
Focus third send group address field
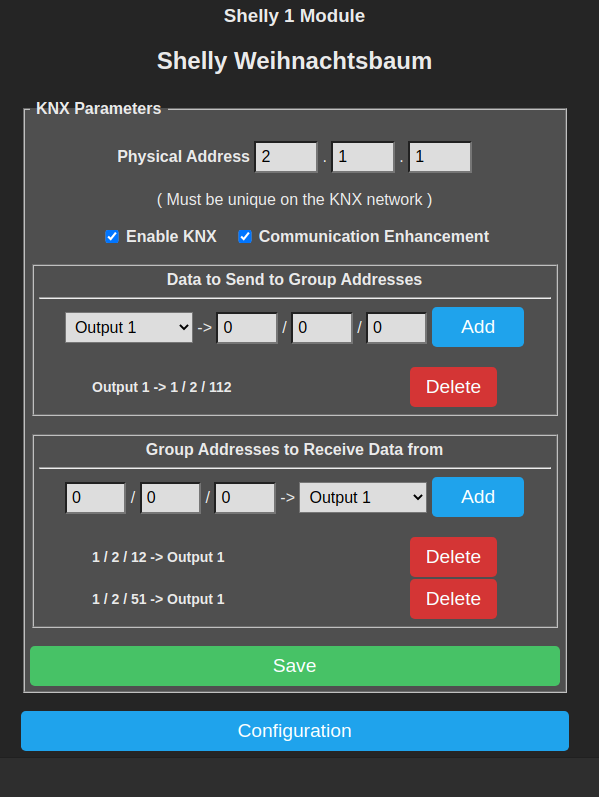(397, 328)
